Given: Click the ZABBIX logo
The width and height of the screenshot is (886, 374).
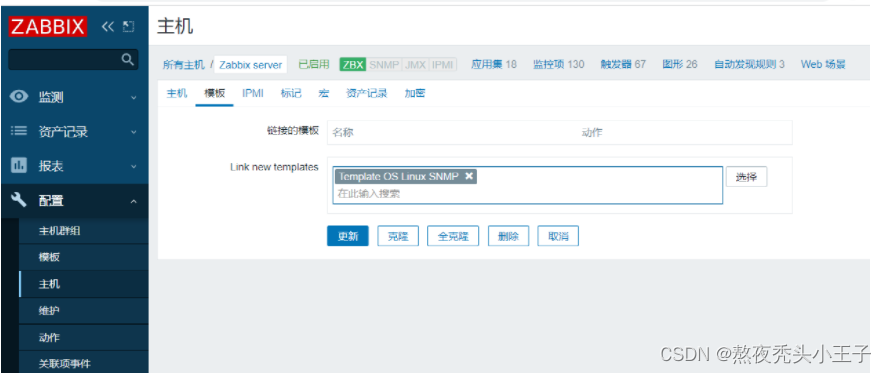Looking at the screenshot, I should click(x=47, y=27).
